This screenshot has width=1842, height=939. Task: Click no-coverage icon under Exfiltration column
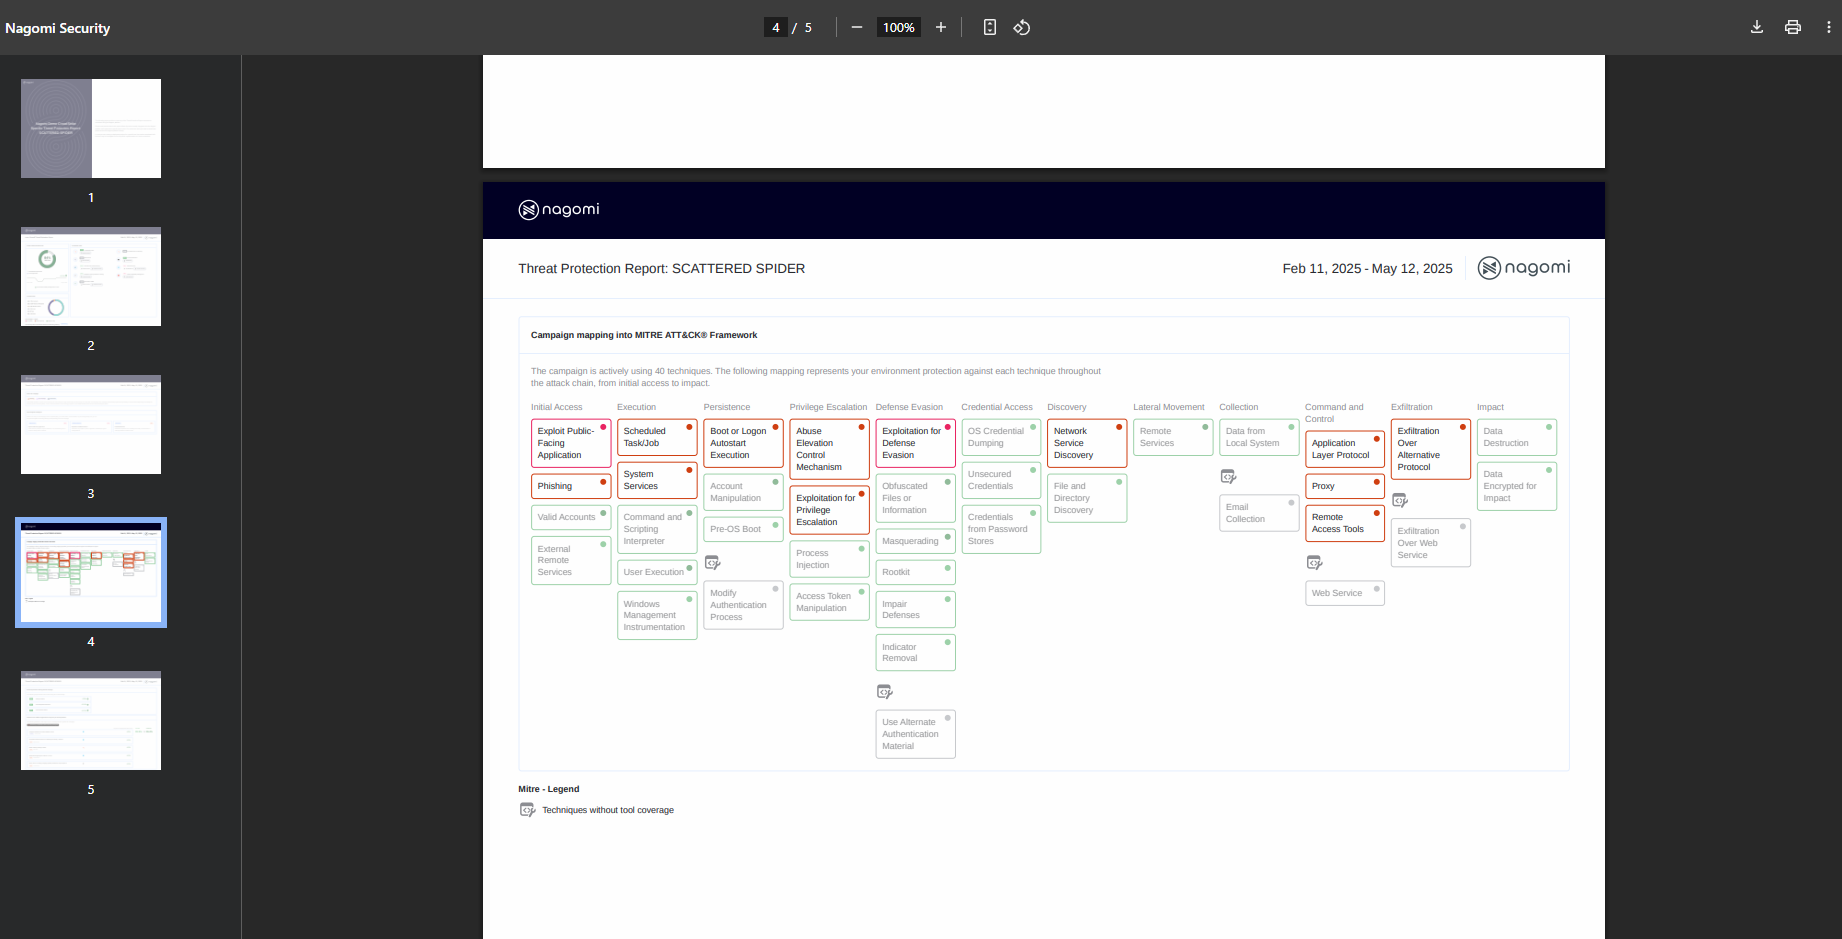pyautogui.click(x=1401, y=500)
